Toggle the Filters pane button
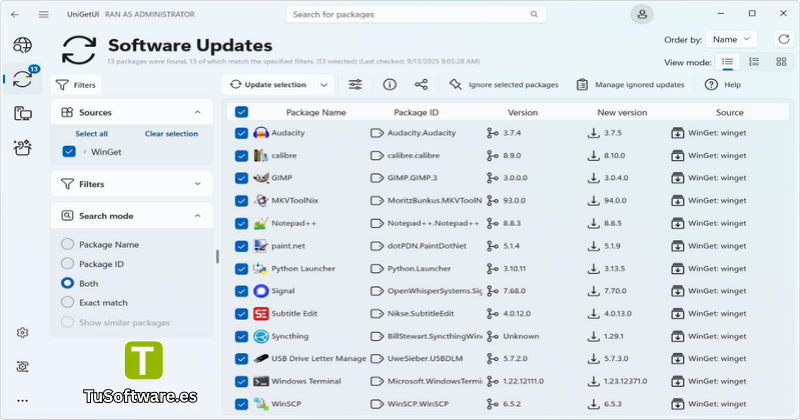 coord(76,85)
